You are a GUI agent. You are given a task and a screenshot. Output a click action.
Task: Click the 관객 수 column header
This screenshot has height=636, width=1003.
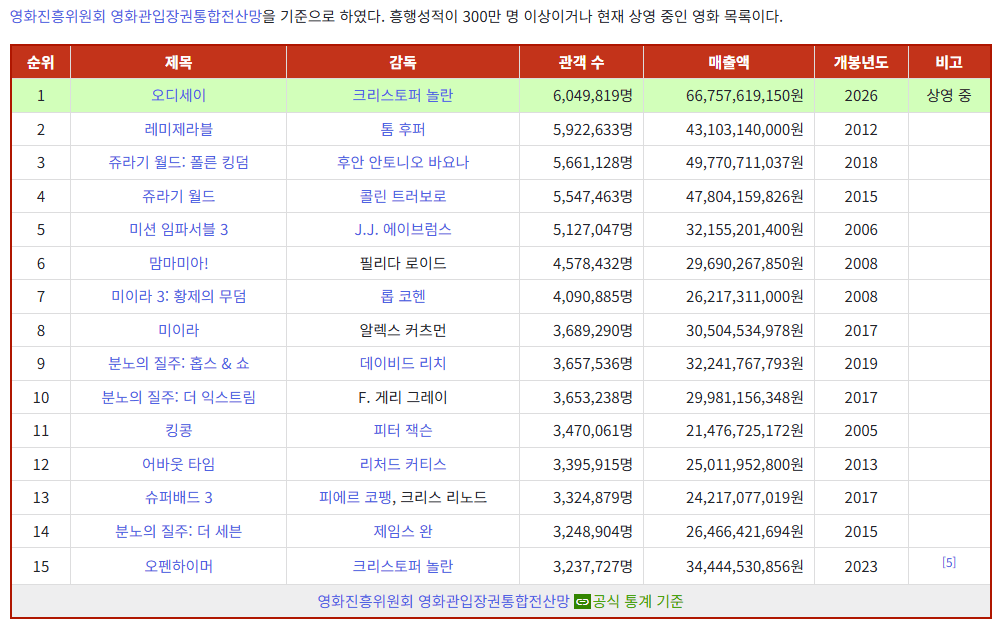pyautogui.click(x=581, y=62)
